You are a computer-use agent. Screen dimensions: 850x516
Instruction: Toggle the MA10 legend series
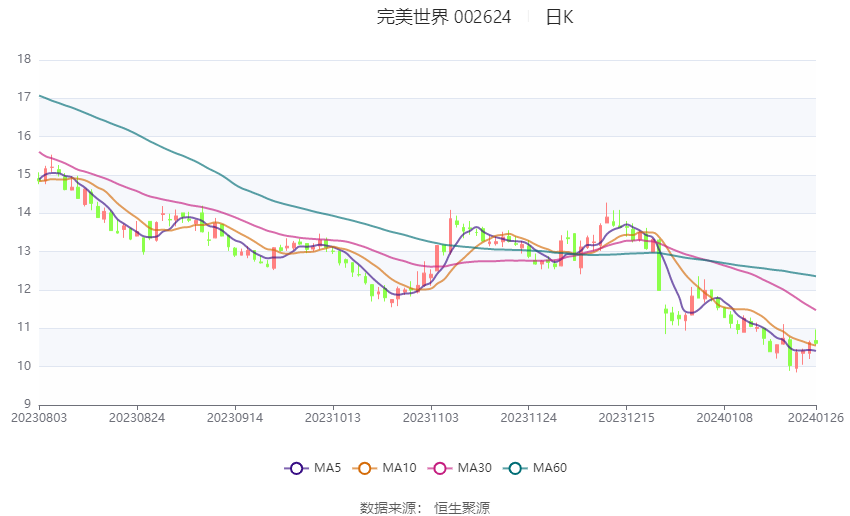pyautogui.click(x=384, y=468)
